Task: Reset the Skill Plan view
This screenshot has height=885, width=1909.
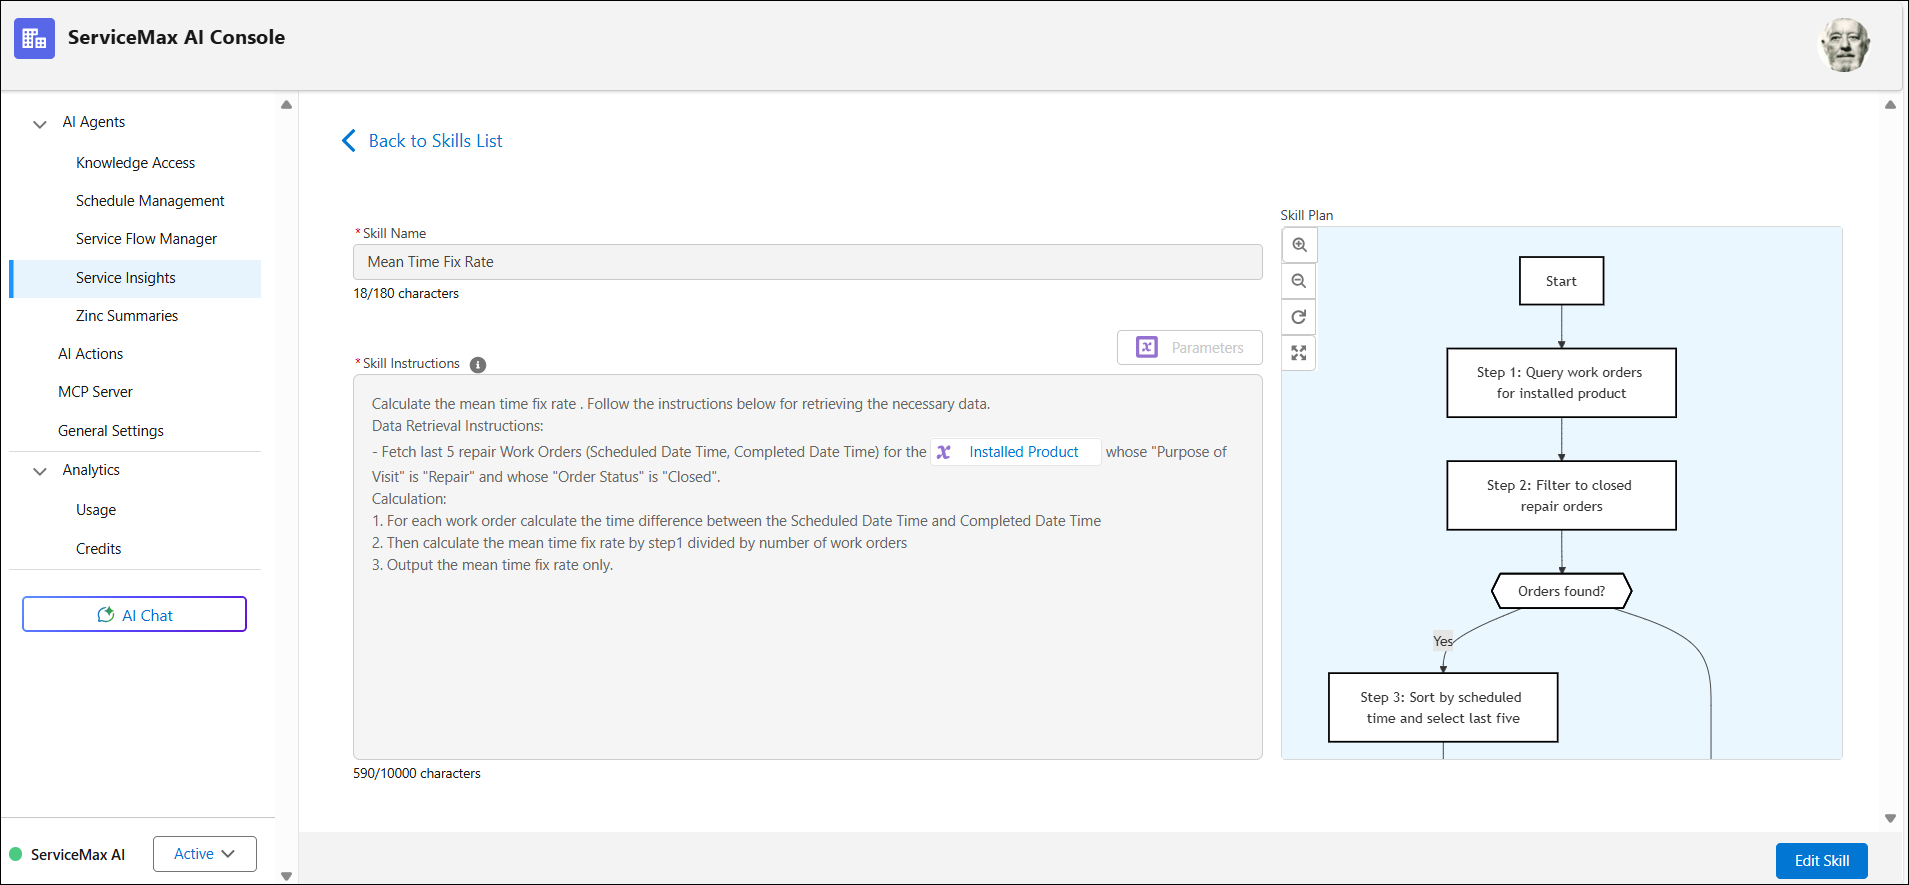Action: (x=1299, y=317)
